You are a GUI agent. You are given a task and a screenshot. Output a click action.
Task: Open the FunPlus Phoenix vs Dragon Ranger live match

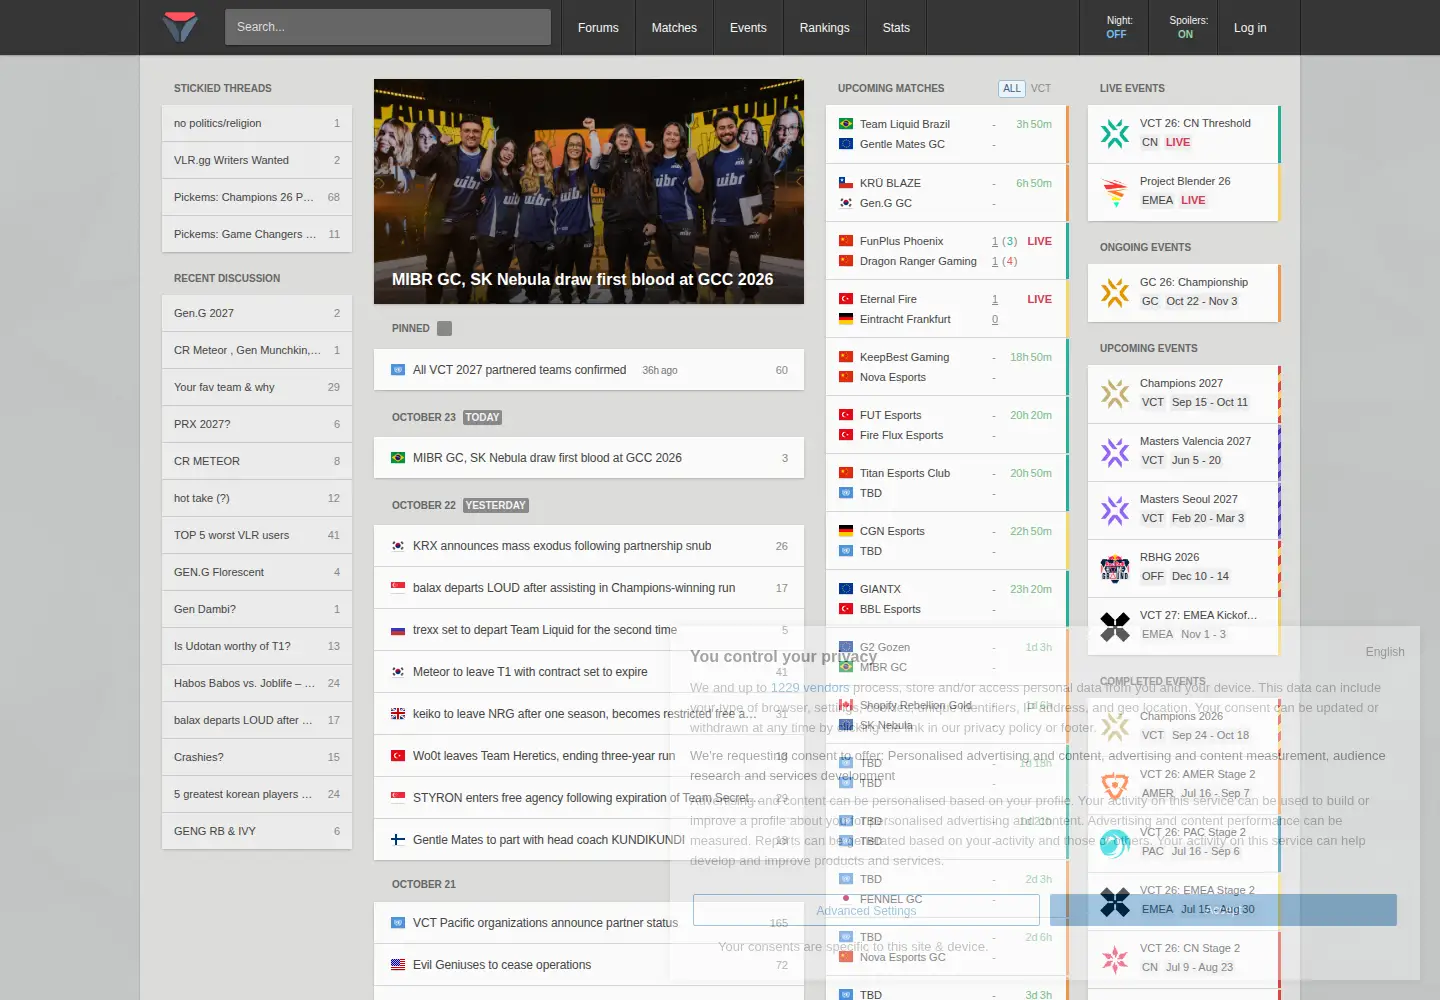coord(946,251)
